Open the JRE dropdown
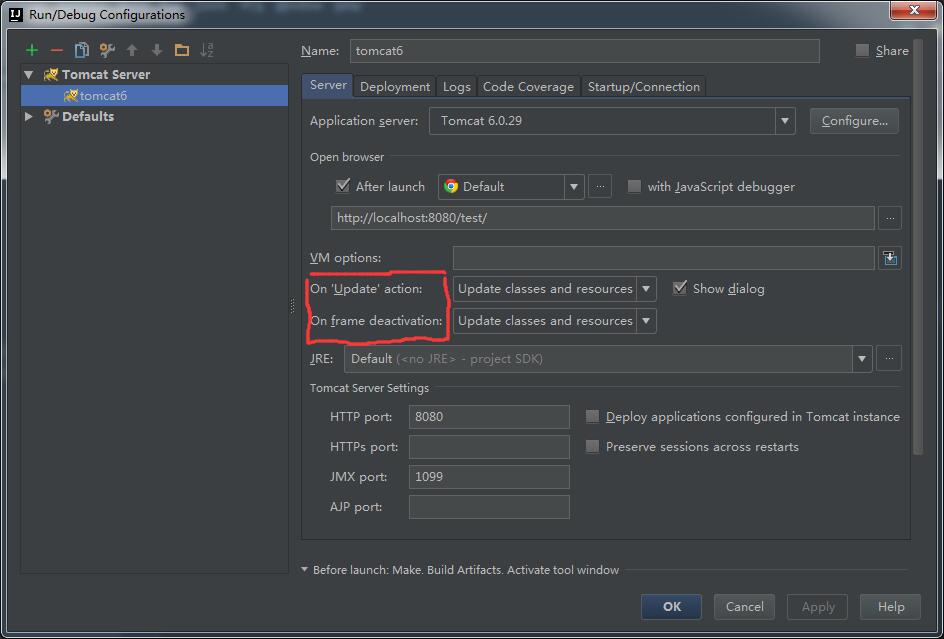 tap(862, 359)
